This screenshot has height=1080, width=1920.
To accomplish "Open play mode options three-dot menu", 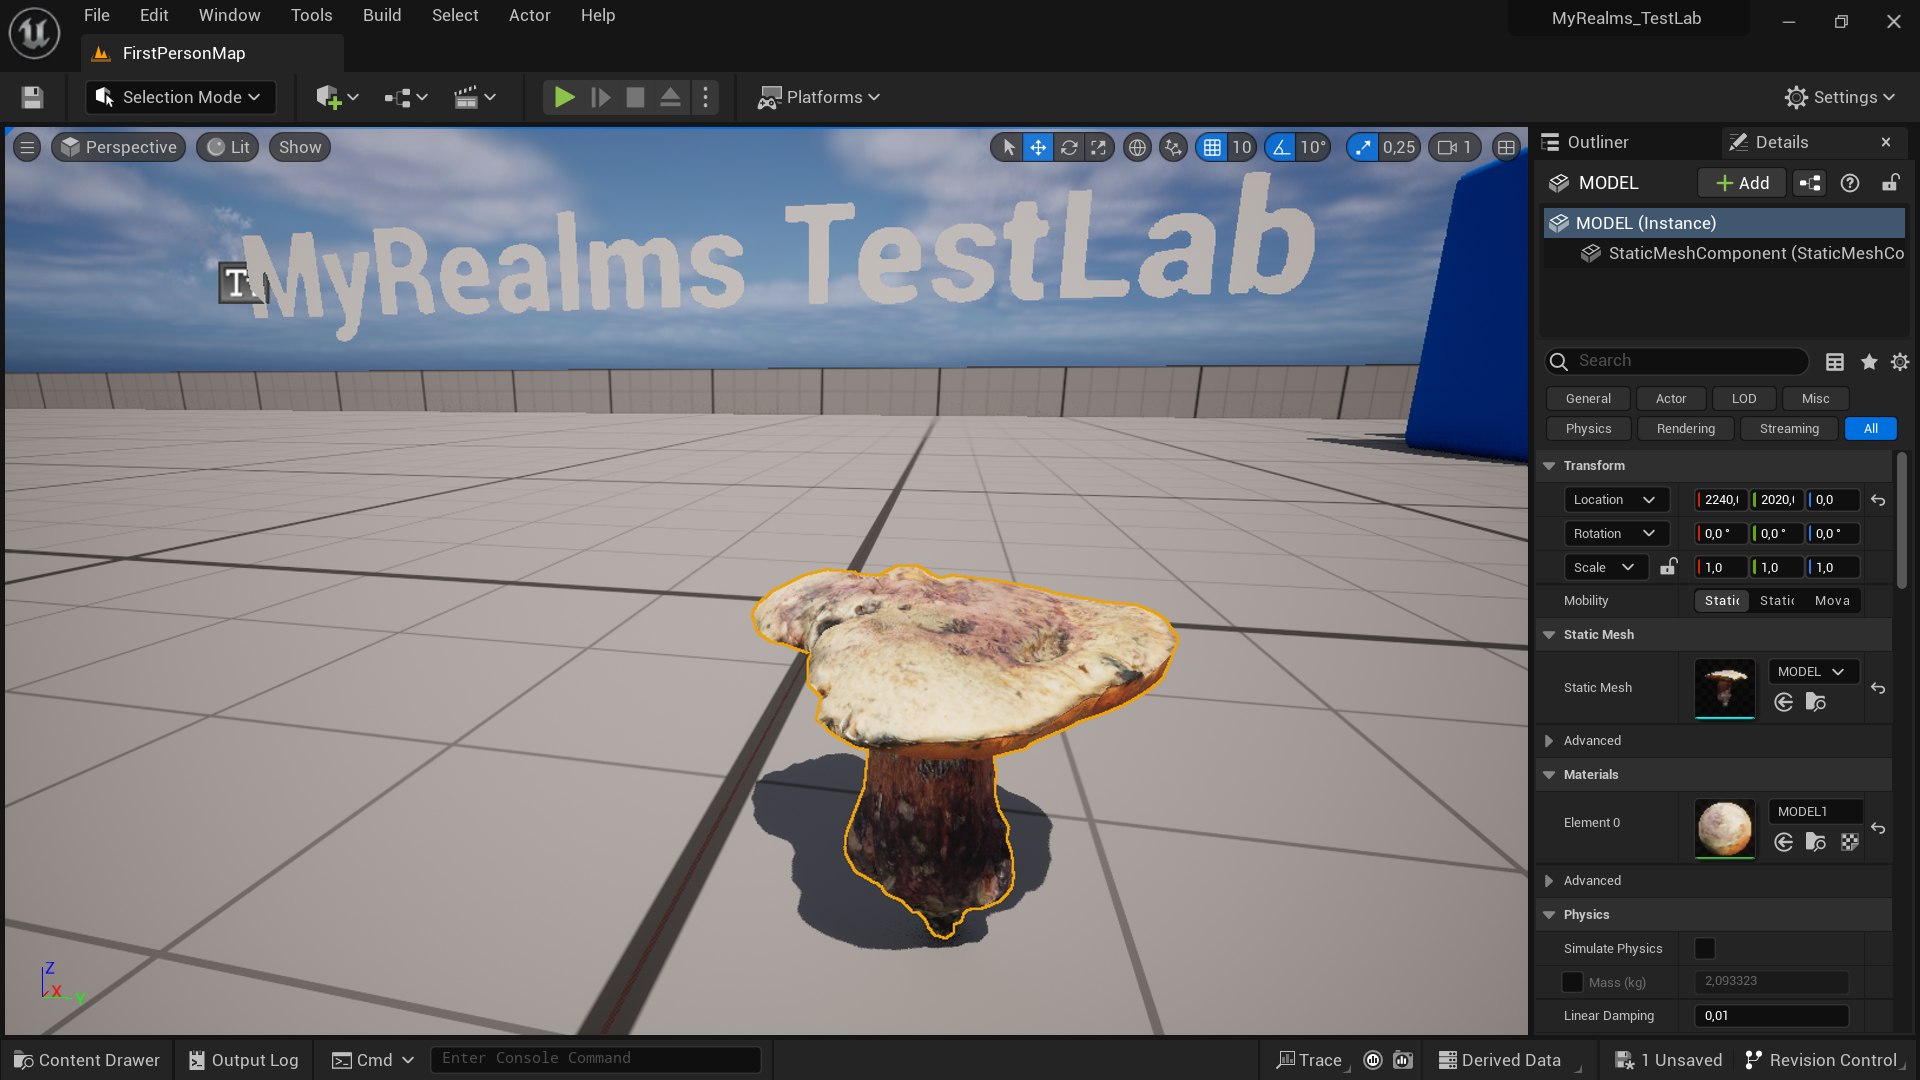I will click(x=705, y=97).
